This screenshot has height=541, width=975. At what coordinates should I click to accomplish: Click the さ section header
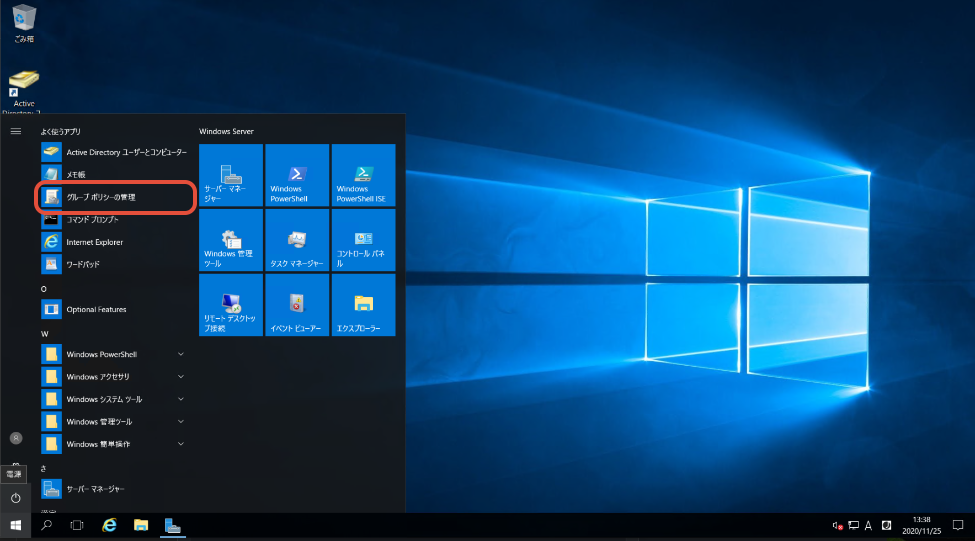[x=43, y=469]
